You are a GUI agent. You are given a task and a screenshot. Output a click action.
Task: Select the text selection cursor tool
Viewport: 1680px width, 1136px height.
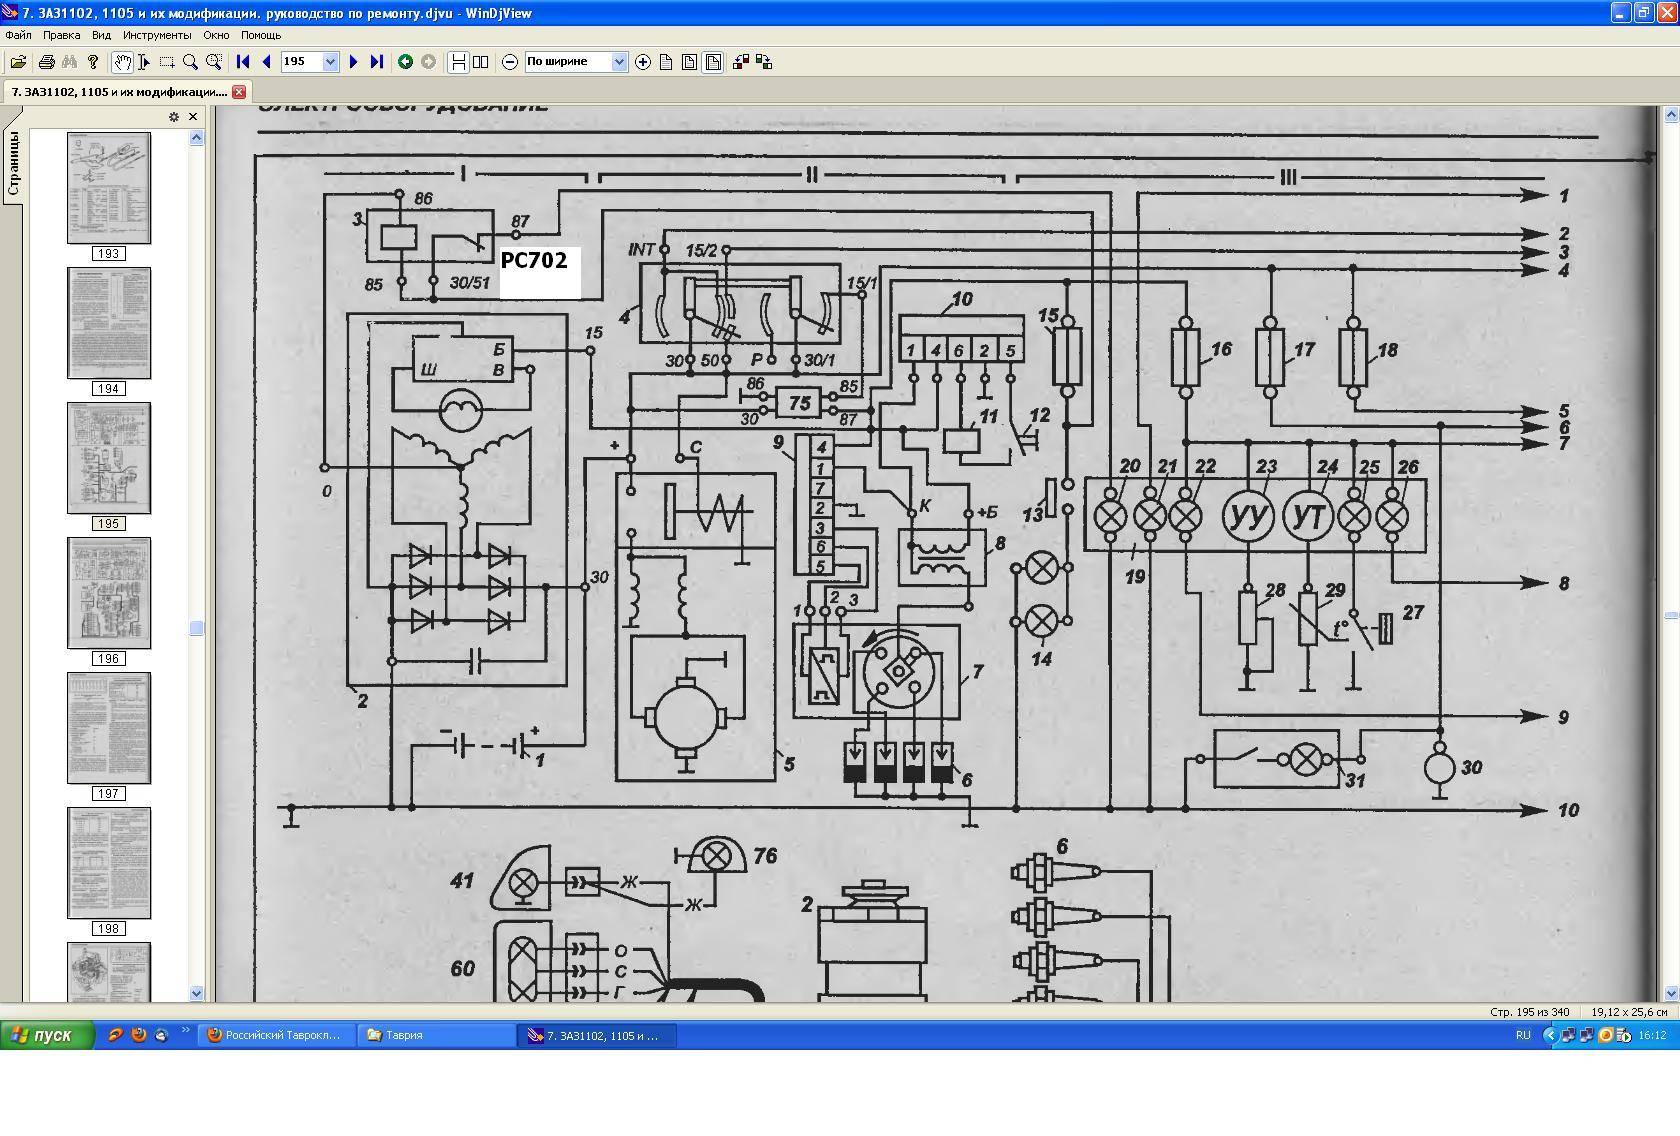(x=144, y=62)
